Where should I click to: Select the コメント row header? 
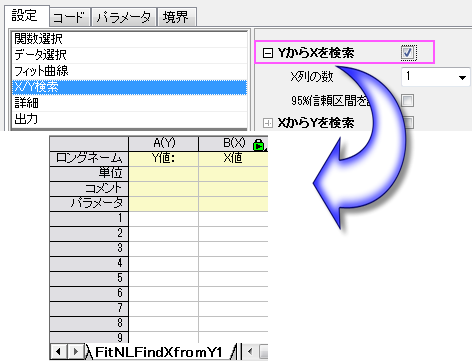[89, 189]
